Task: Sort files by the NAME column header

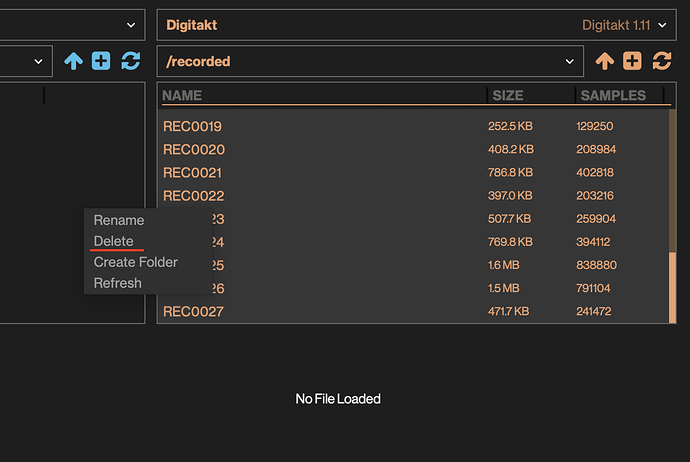Action: point(182,95)
